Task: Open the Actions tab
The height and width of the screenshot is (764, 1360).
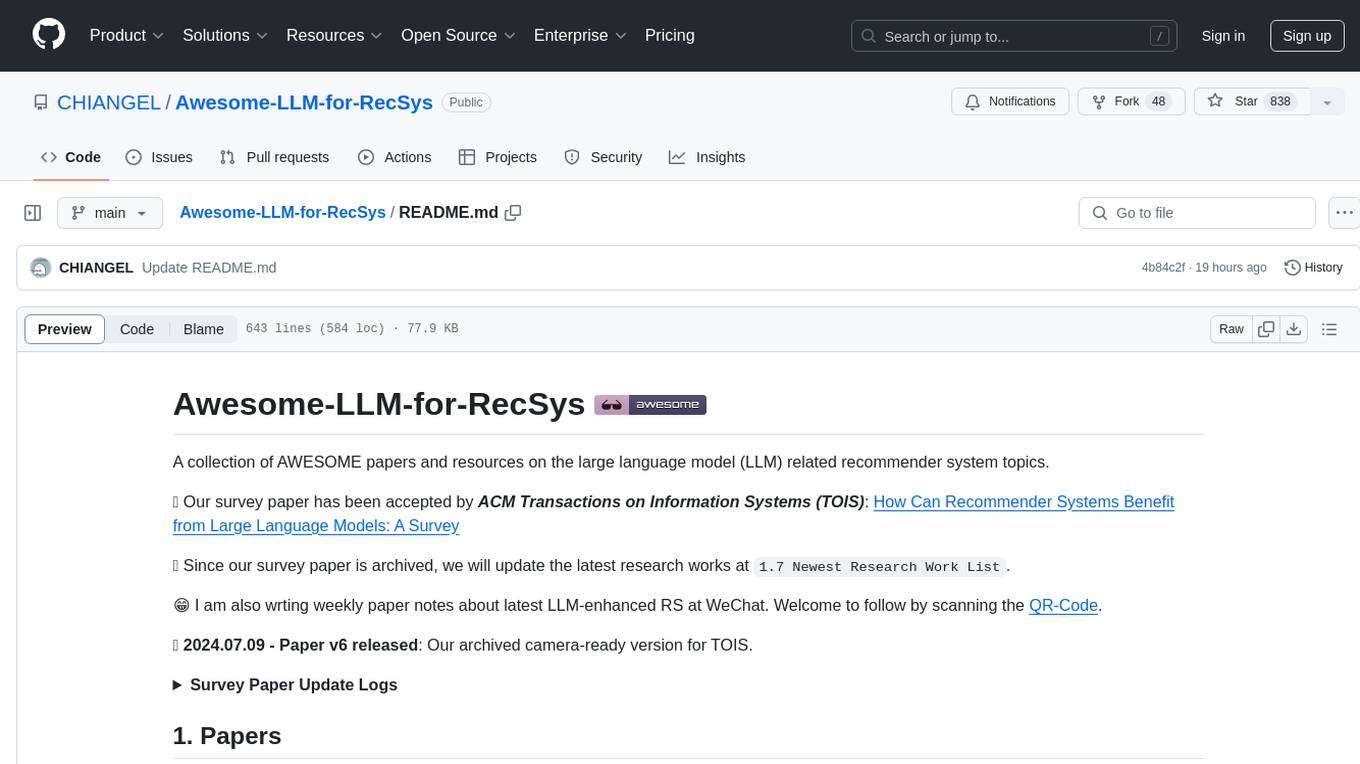Action: [x=395, y=157]
